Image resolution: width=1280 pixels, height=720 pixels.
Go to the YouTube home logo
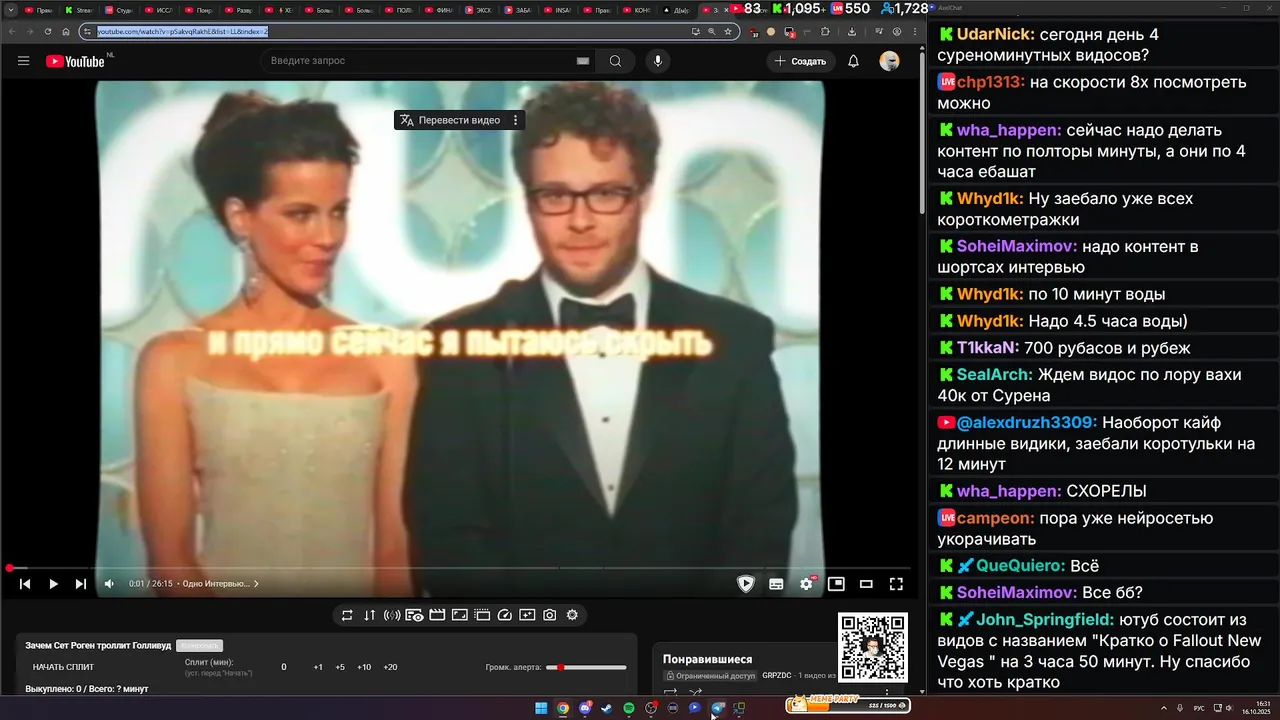coord(75,61)
